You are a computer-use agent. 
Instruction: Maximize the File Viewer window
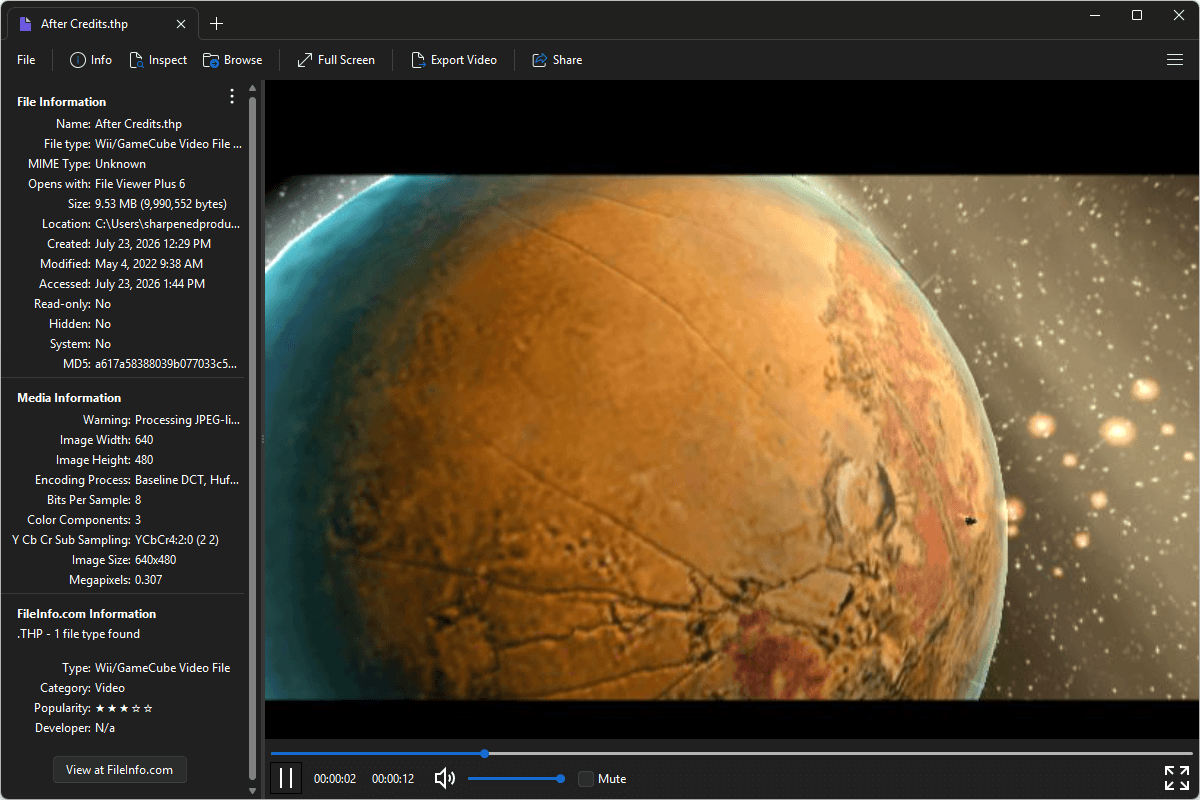(x=1137, y=15)
